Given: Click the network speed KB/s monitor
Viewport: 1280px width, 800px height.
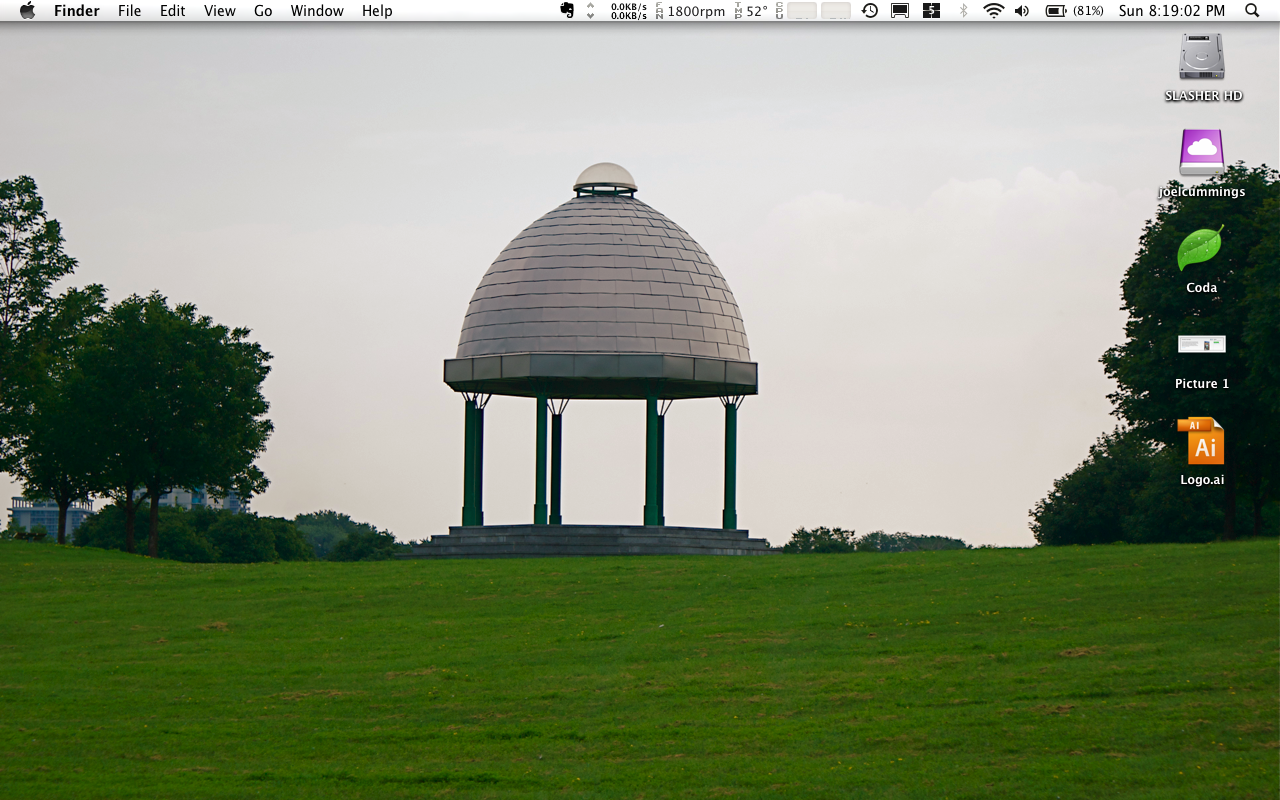Looking at the screenshot, I should 628,11.
